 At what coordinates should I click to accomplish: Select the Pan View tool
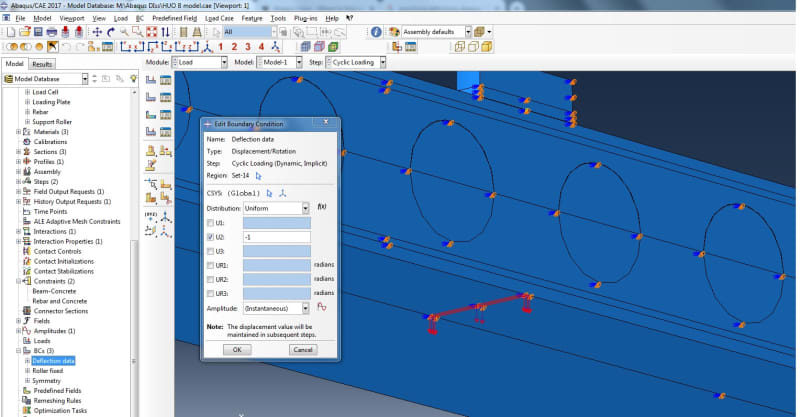[97, 32]
